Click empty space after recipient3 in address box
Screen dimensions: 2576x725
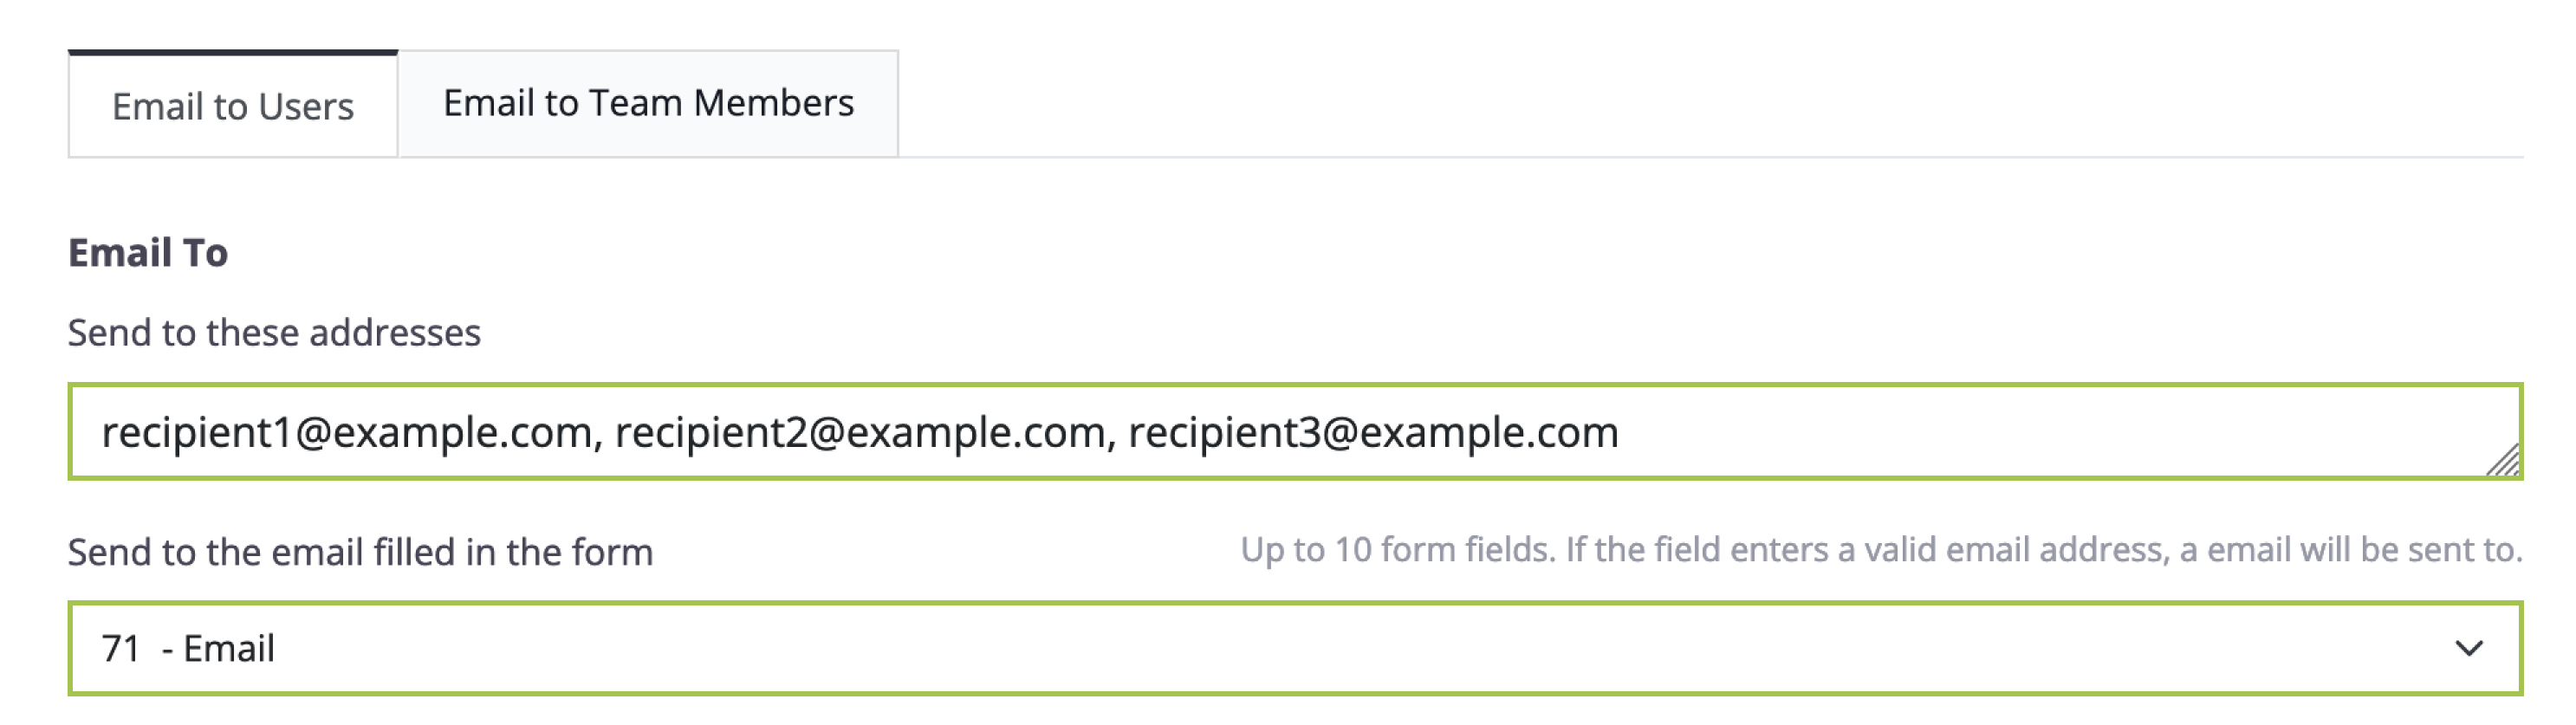(x=2000, y=433)
